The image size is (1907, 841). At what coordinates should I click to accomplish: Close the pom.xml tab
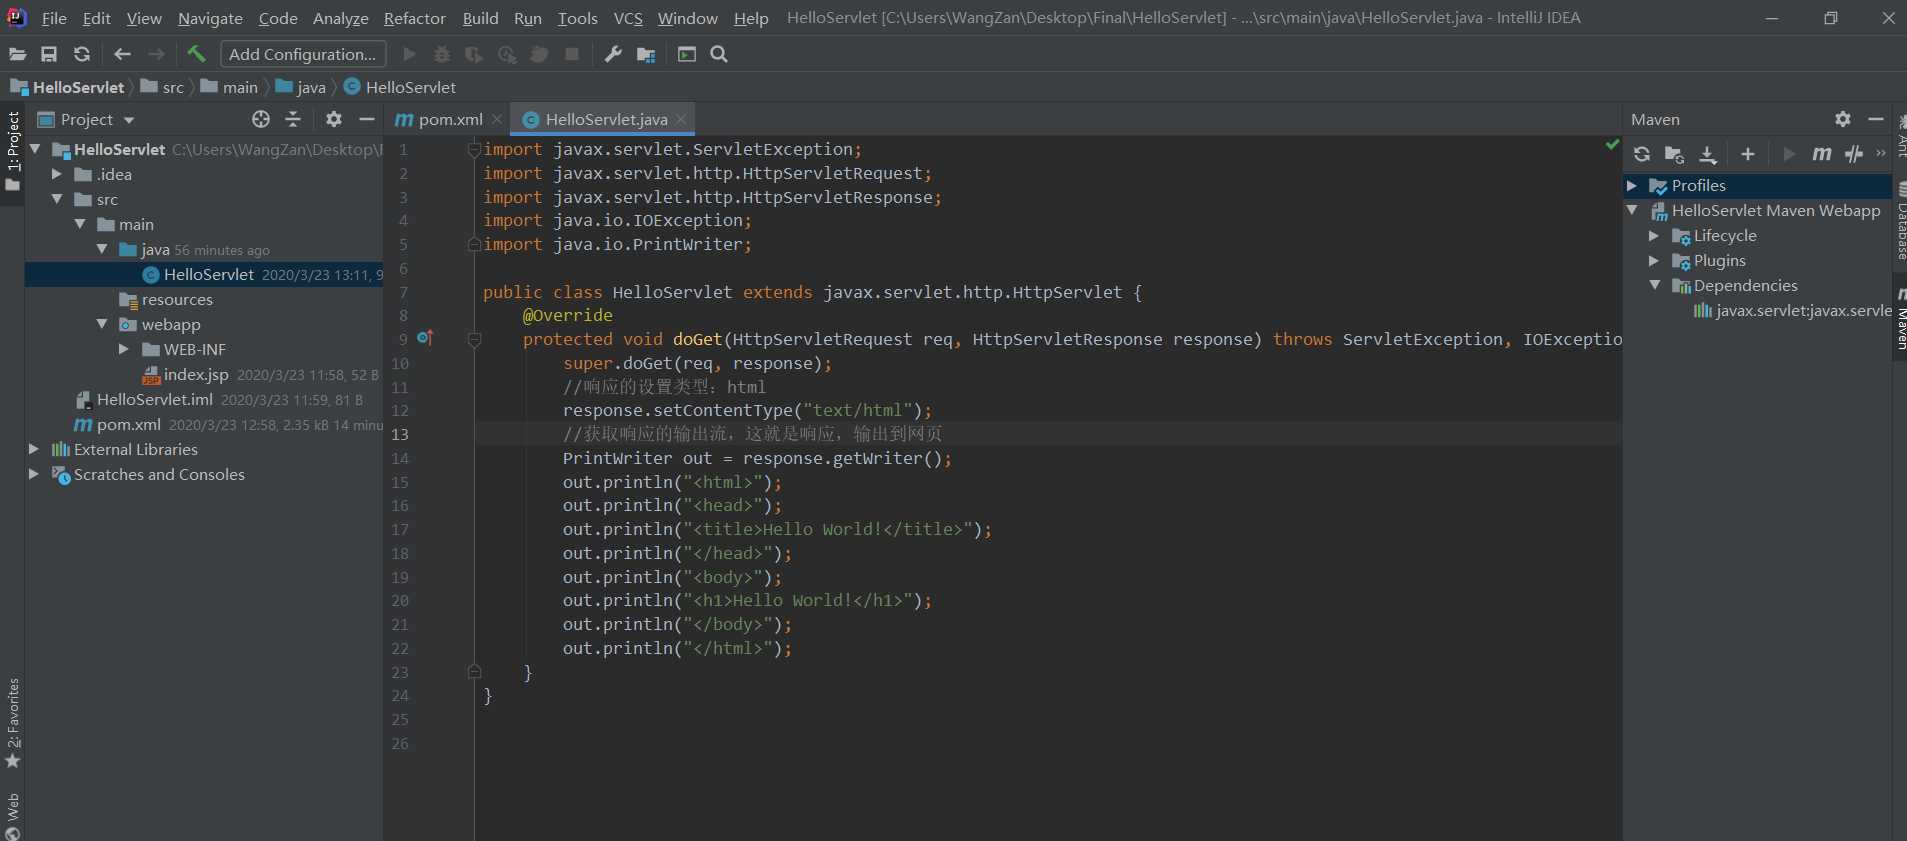(497, 119)
